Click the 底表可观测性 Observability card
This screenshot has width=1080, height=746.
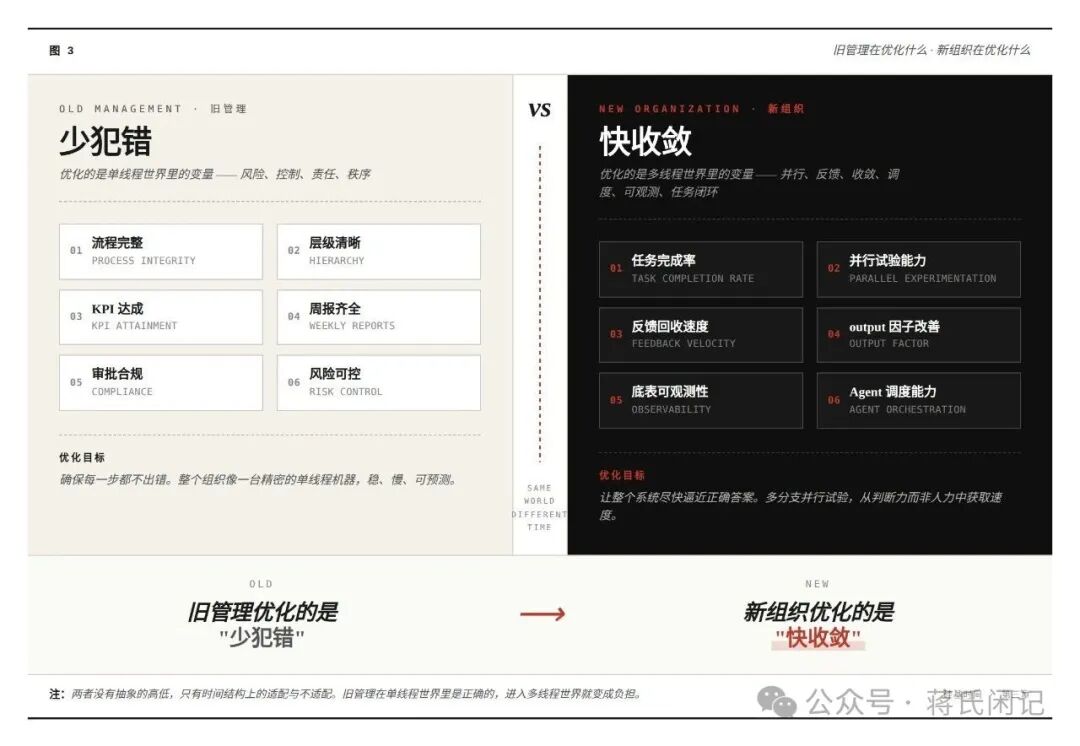pyautogui.click(x=700, y=401)
